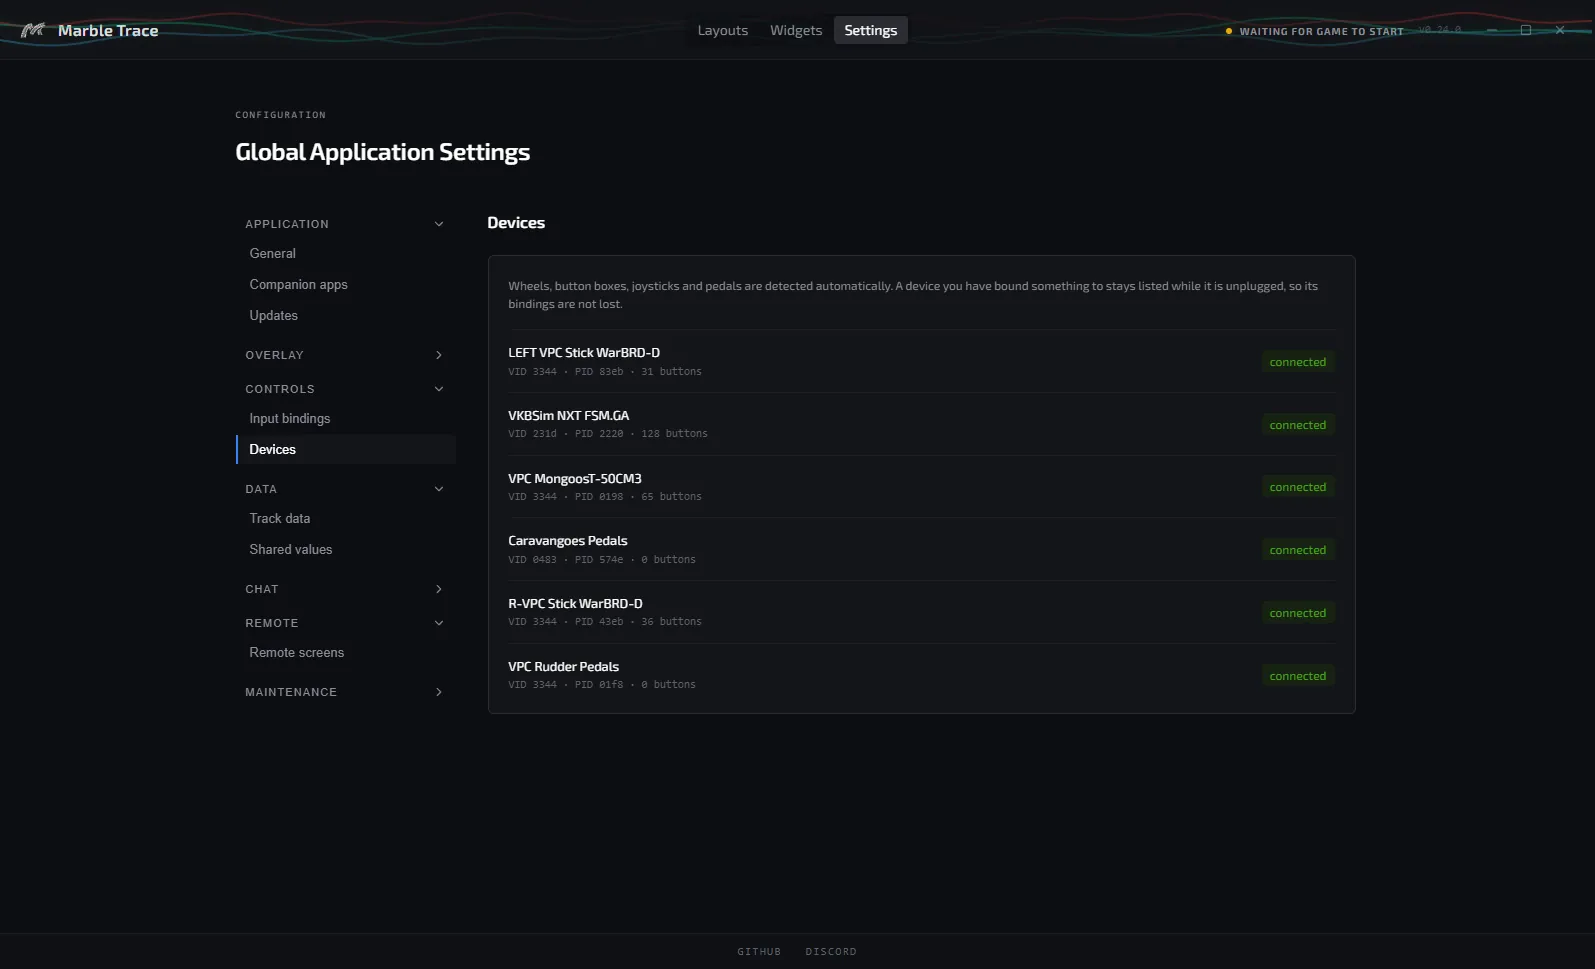
Task: Expand the CHAT section chevron
Action: click(439, 589)
